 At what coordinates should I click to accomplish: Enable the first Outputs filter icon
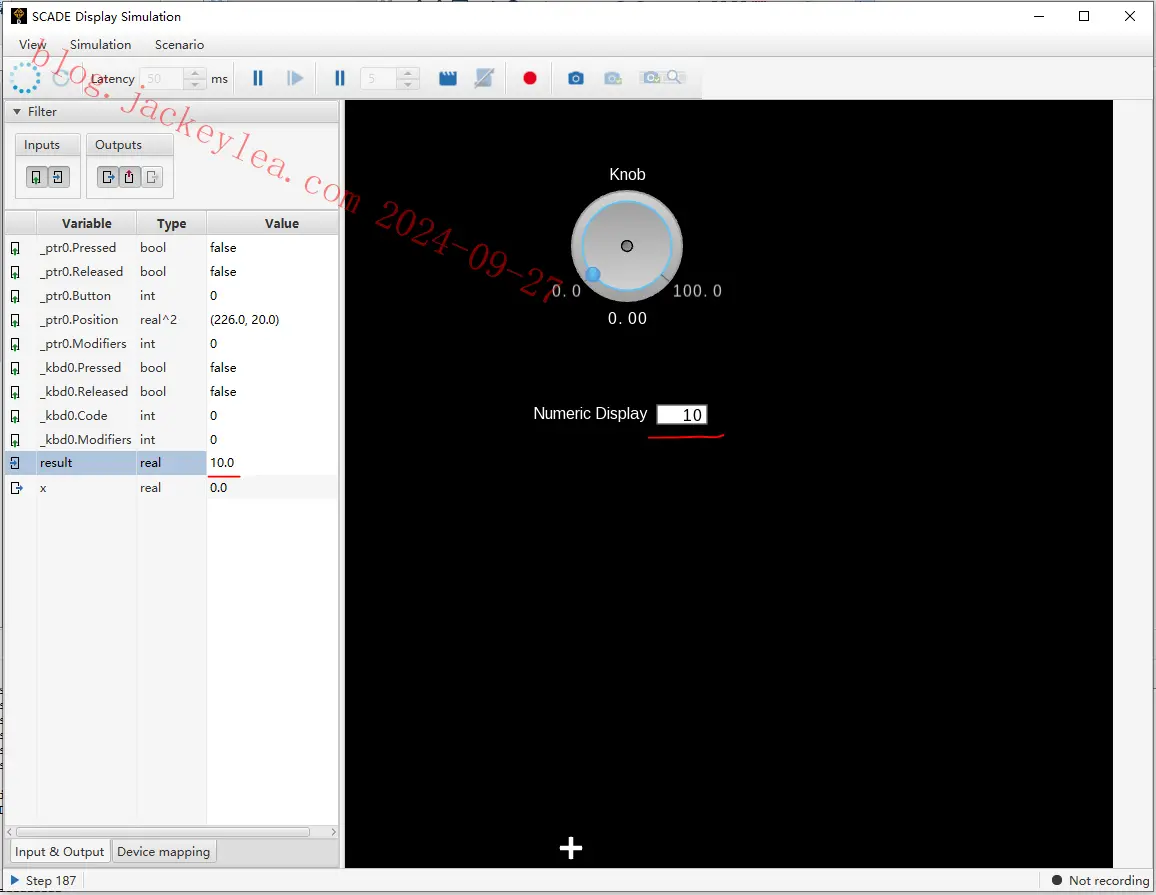click(107, 176)
